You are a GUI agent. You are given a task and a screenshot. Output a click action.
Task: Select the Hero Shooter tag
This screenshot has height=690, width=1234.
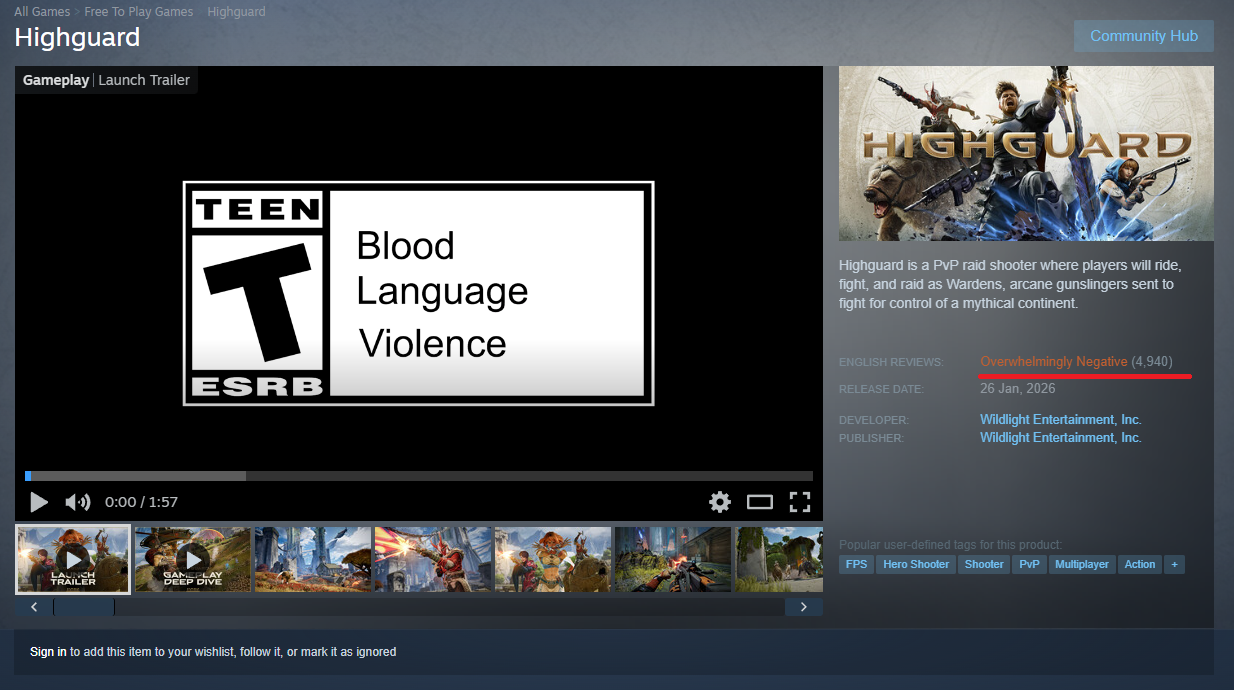point(916,564)
